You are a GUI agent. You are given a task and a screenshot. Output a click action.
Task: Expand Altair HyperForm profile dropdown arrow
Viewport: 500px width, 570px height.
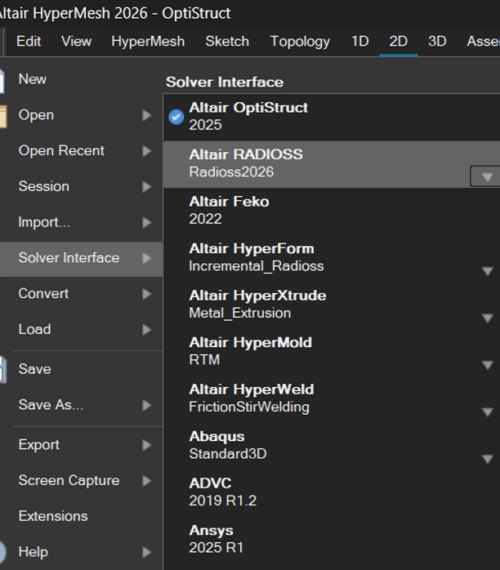click(487, 271)
